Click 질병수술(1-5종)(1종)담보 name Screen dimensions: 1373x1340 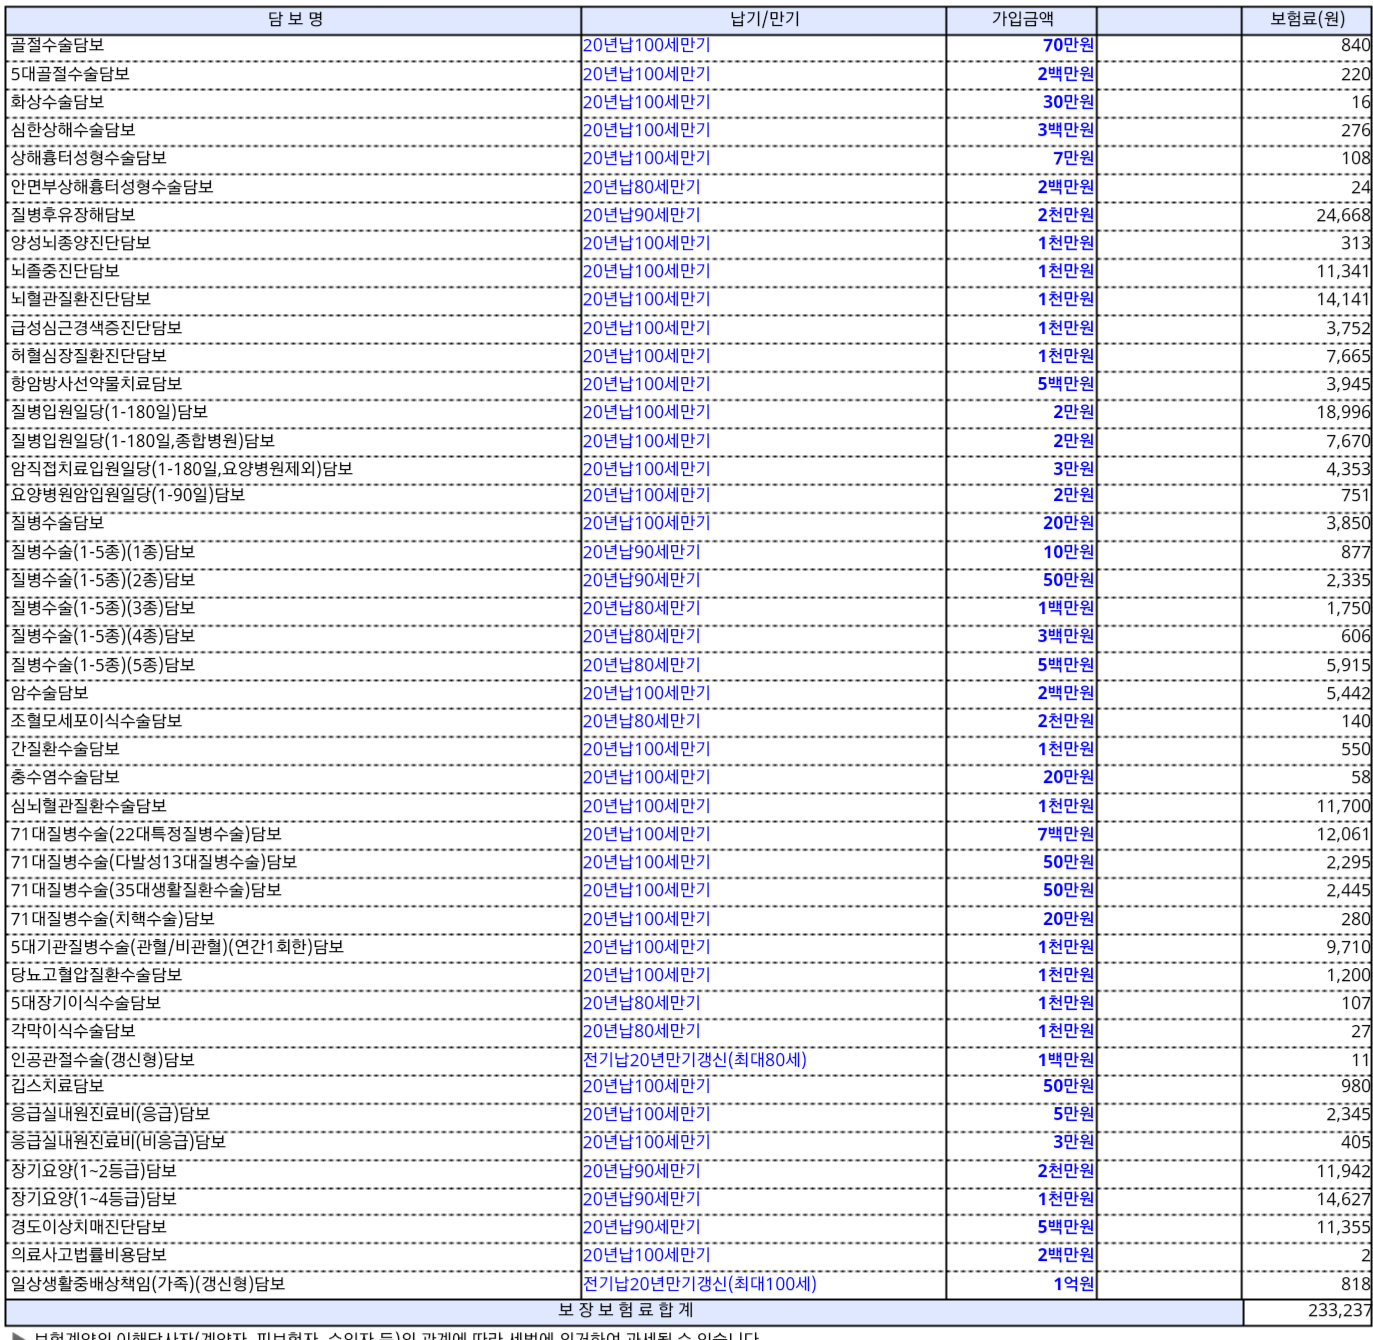(103, 552)
